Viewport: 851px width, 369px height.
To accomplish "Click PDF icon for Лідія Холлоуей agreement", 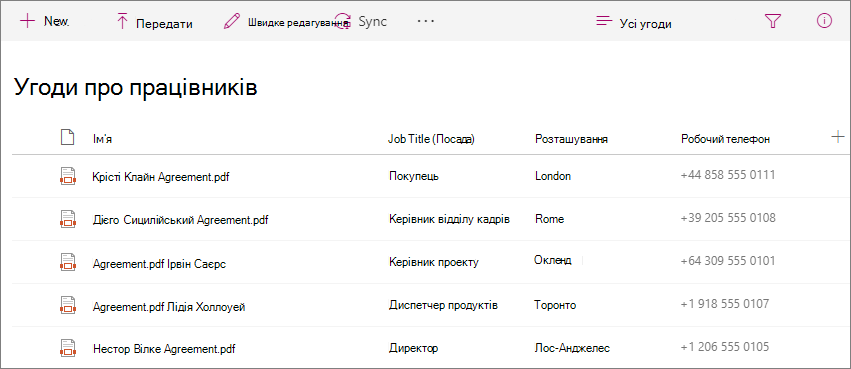I will tap(67, 304).
